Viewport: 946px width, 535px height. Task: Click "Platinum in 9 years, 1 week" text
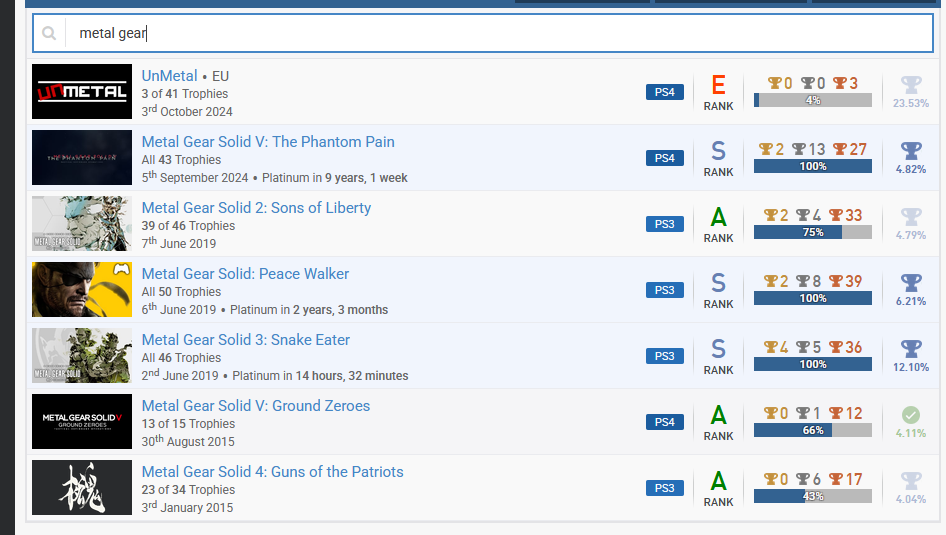[x=335, y=178]
